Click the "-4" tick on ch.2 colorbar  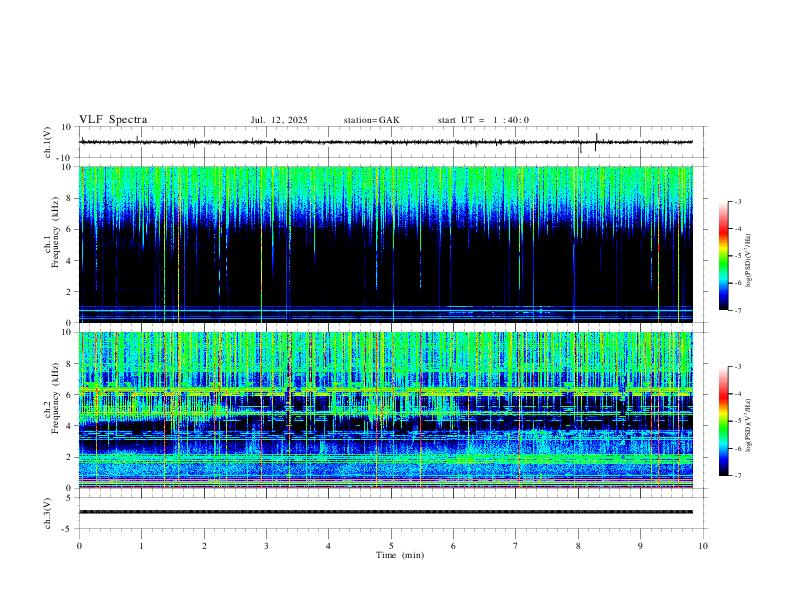point(737,394)
